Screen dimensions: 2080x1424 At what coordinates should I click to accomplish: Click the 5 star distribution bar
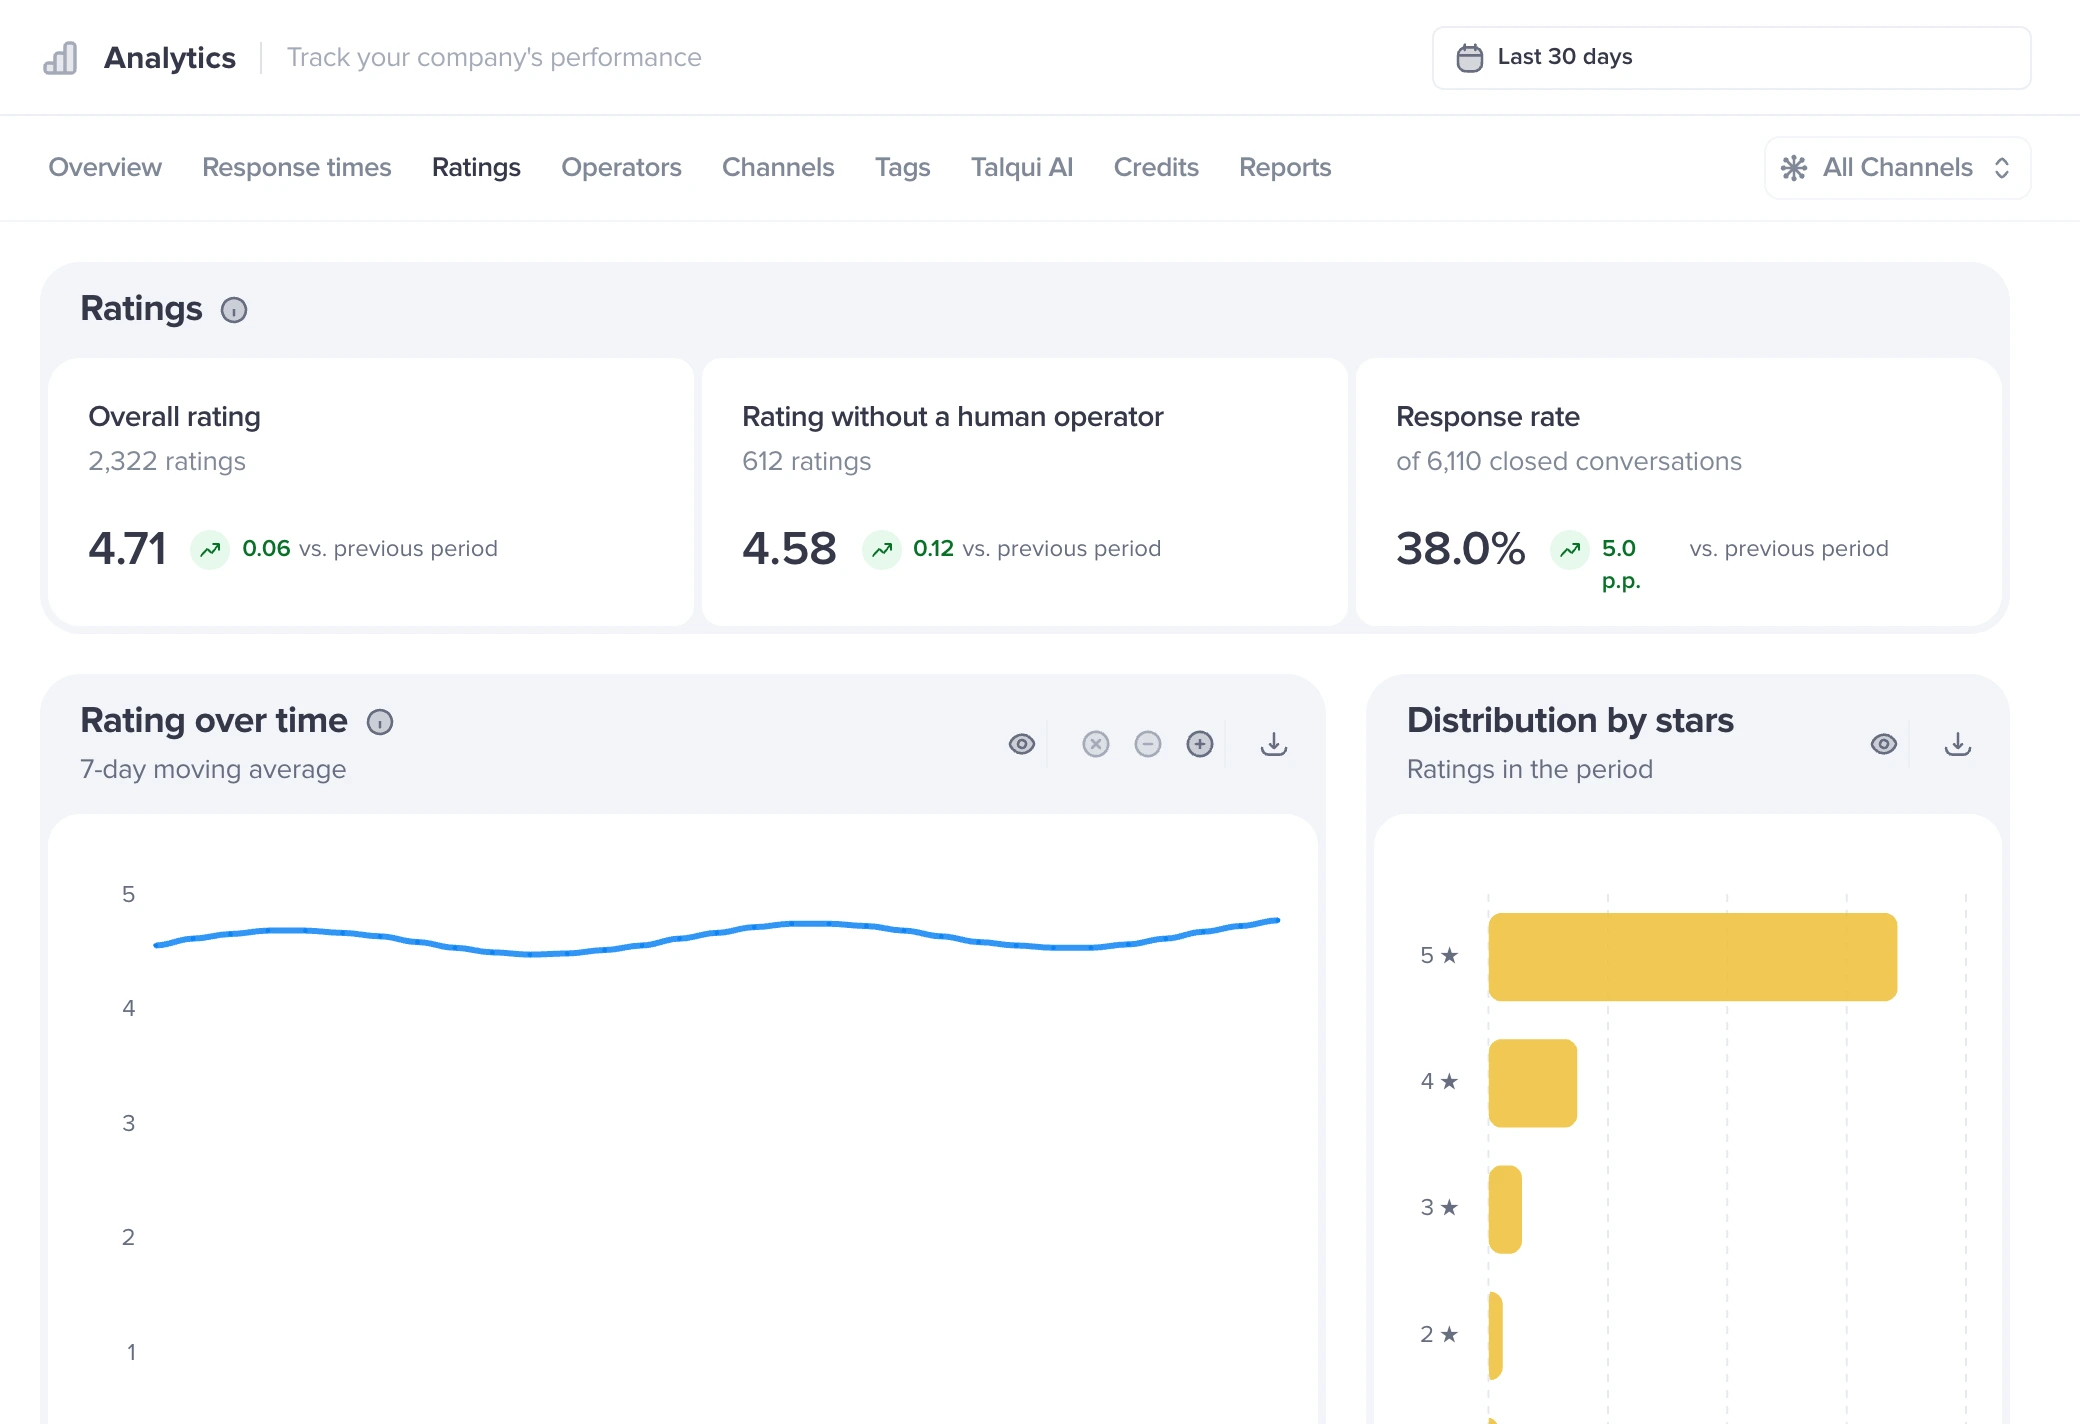coord(1692,957)
